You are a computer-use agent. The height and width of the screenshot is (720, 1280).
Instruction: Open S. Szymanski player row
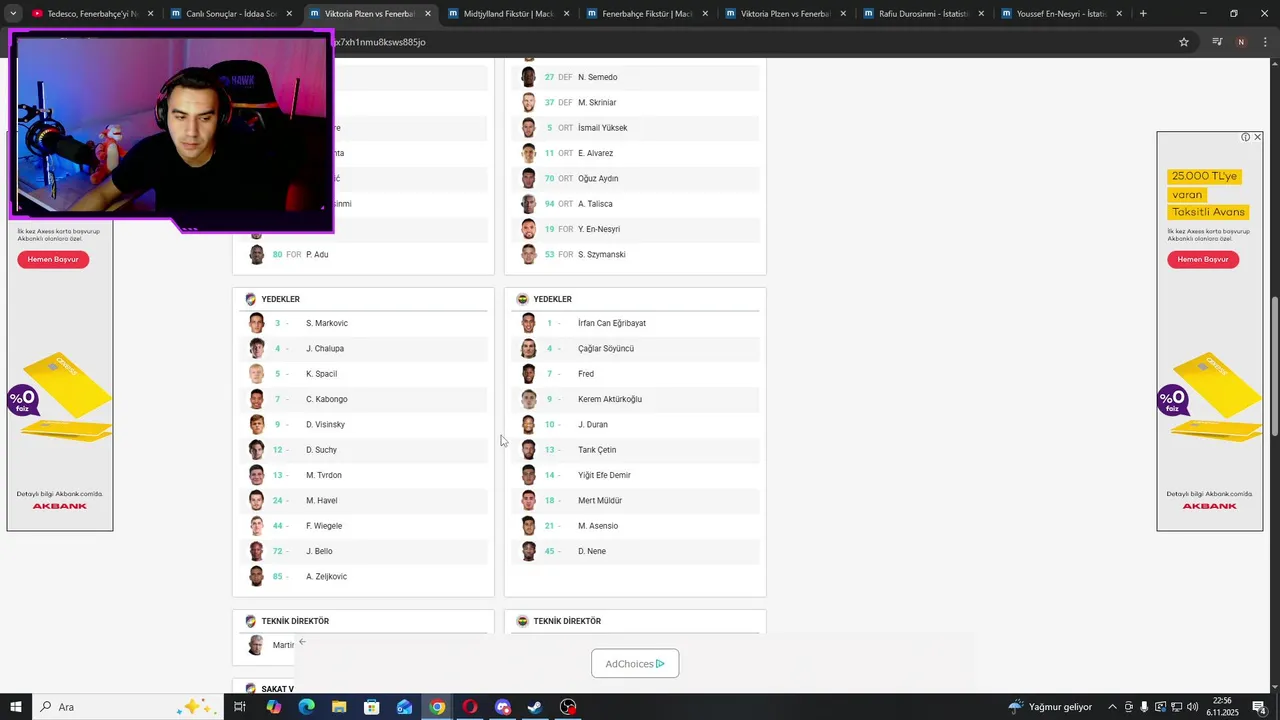coord(635,254)
